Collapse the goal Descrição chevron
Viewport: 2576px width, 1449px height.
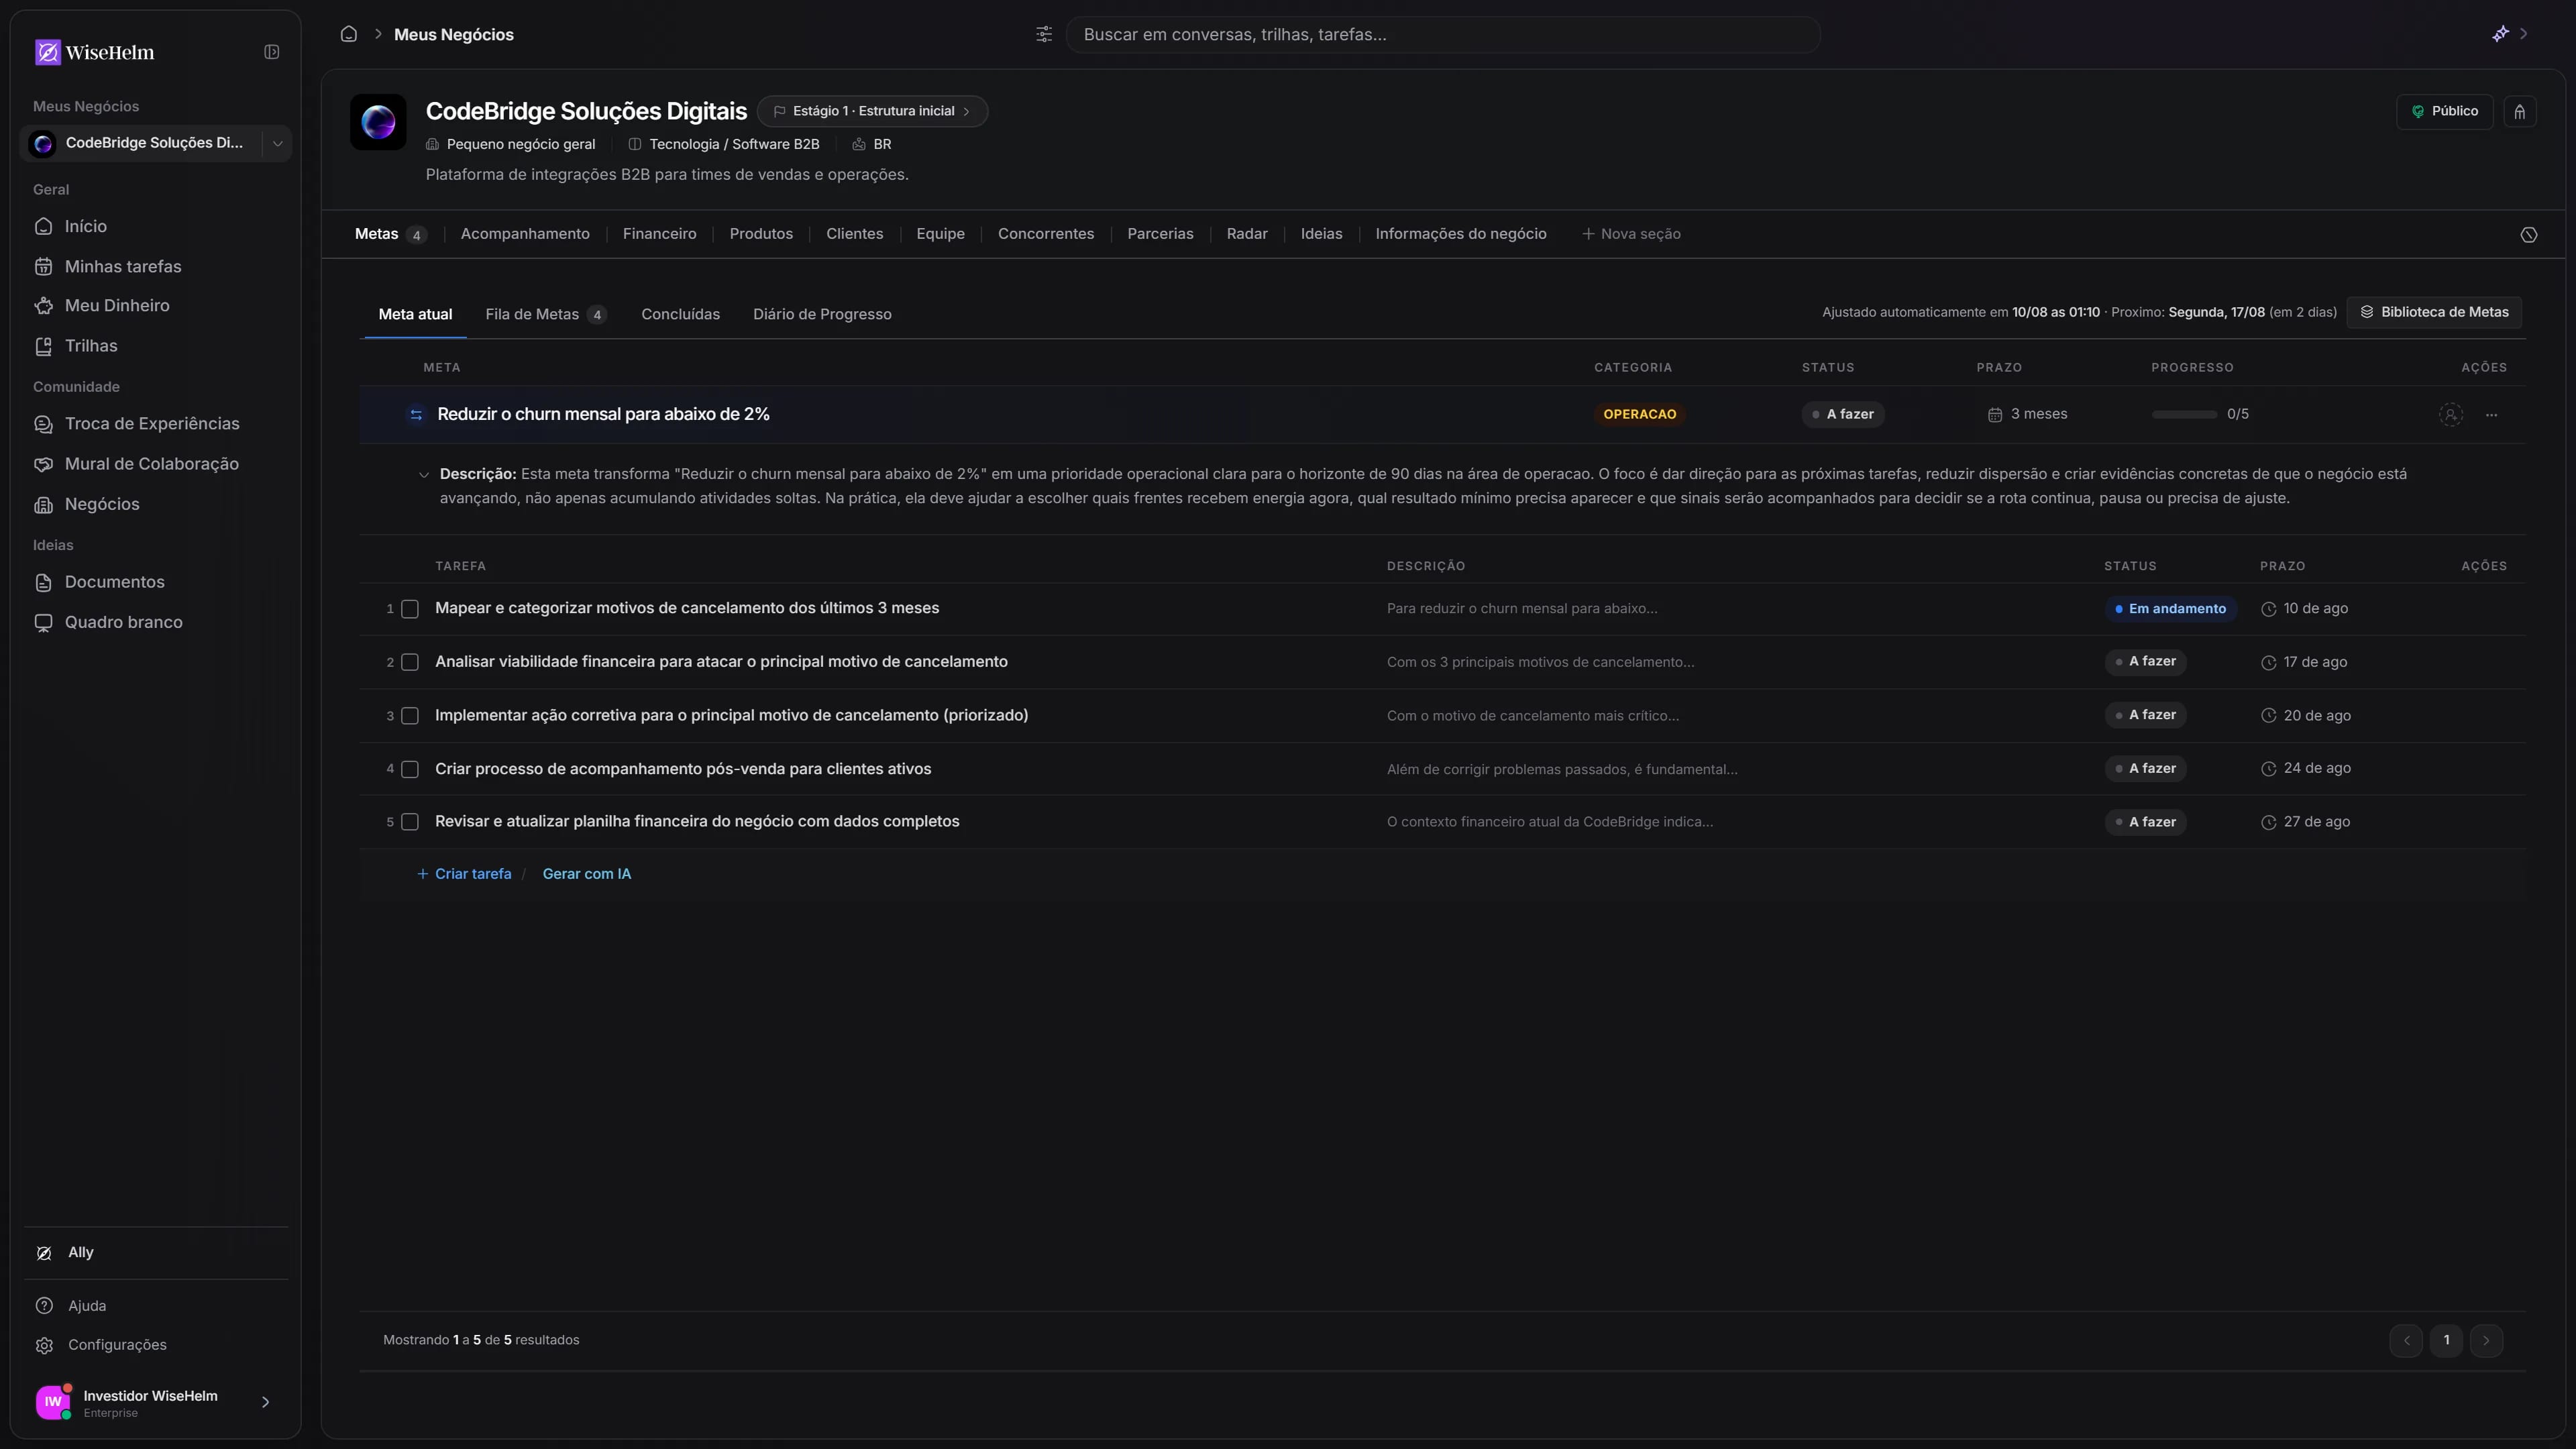(424, 475)
